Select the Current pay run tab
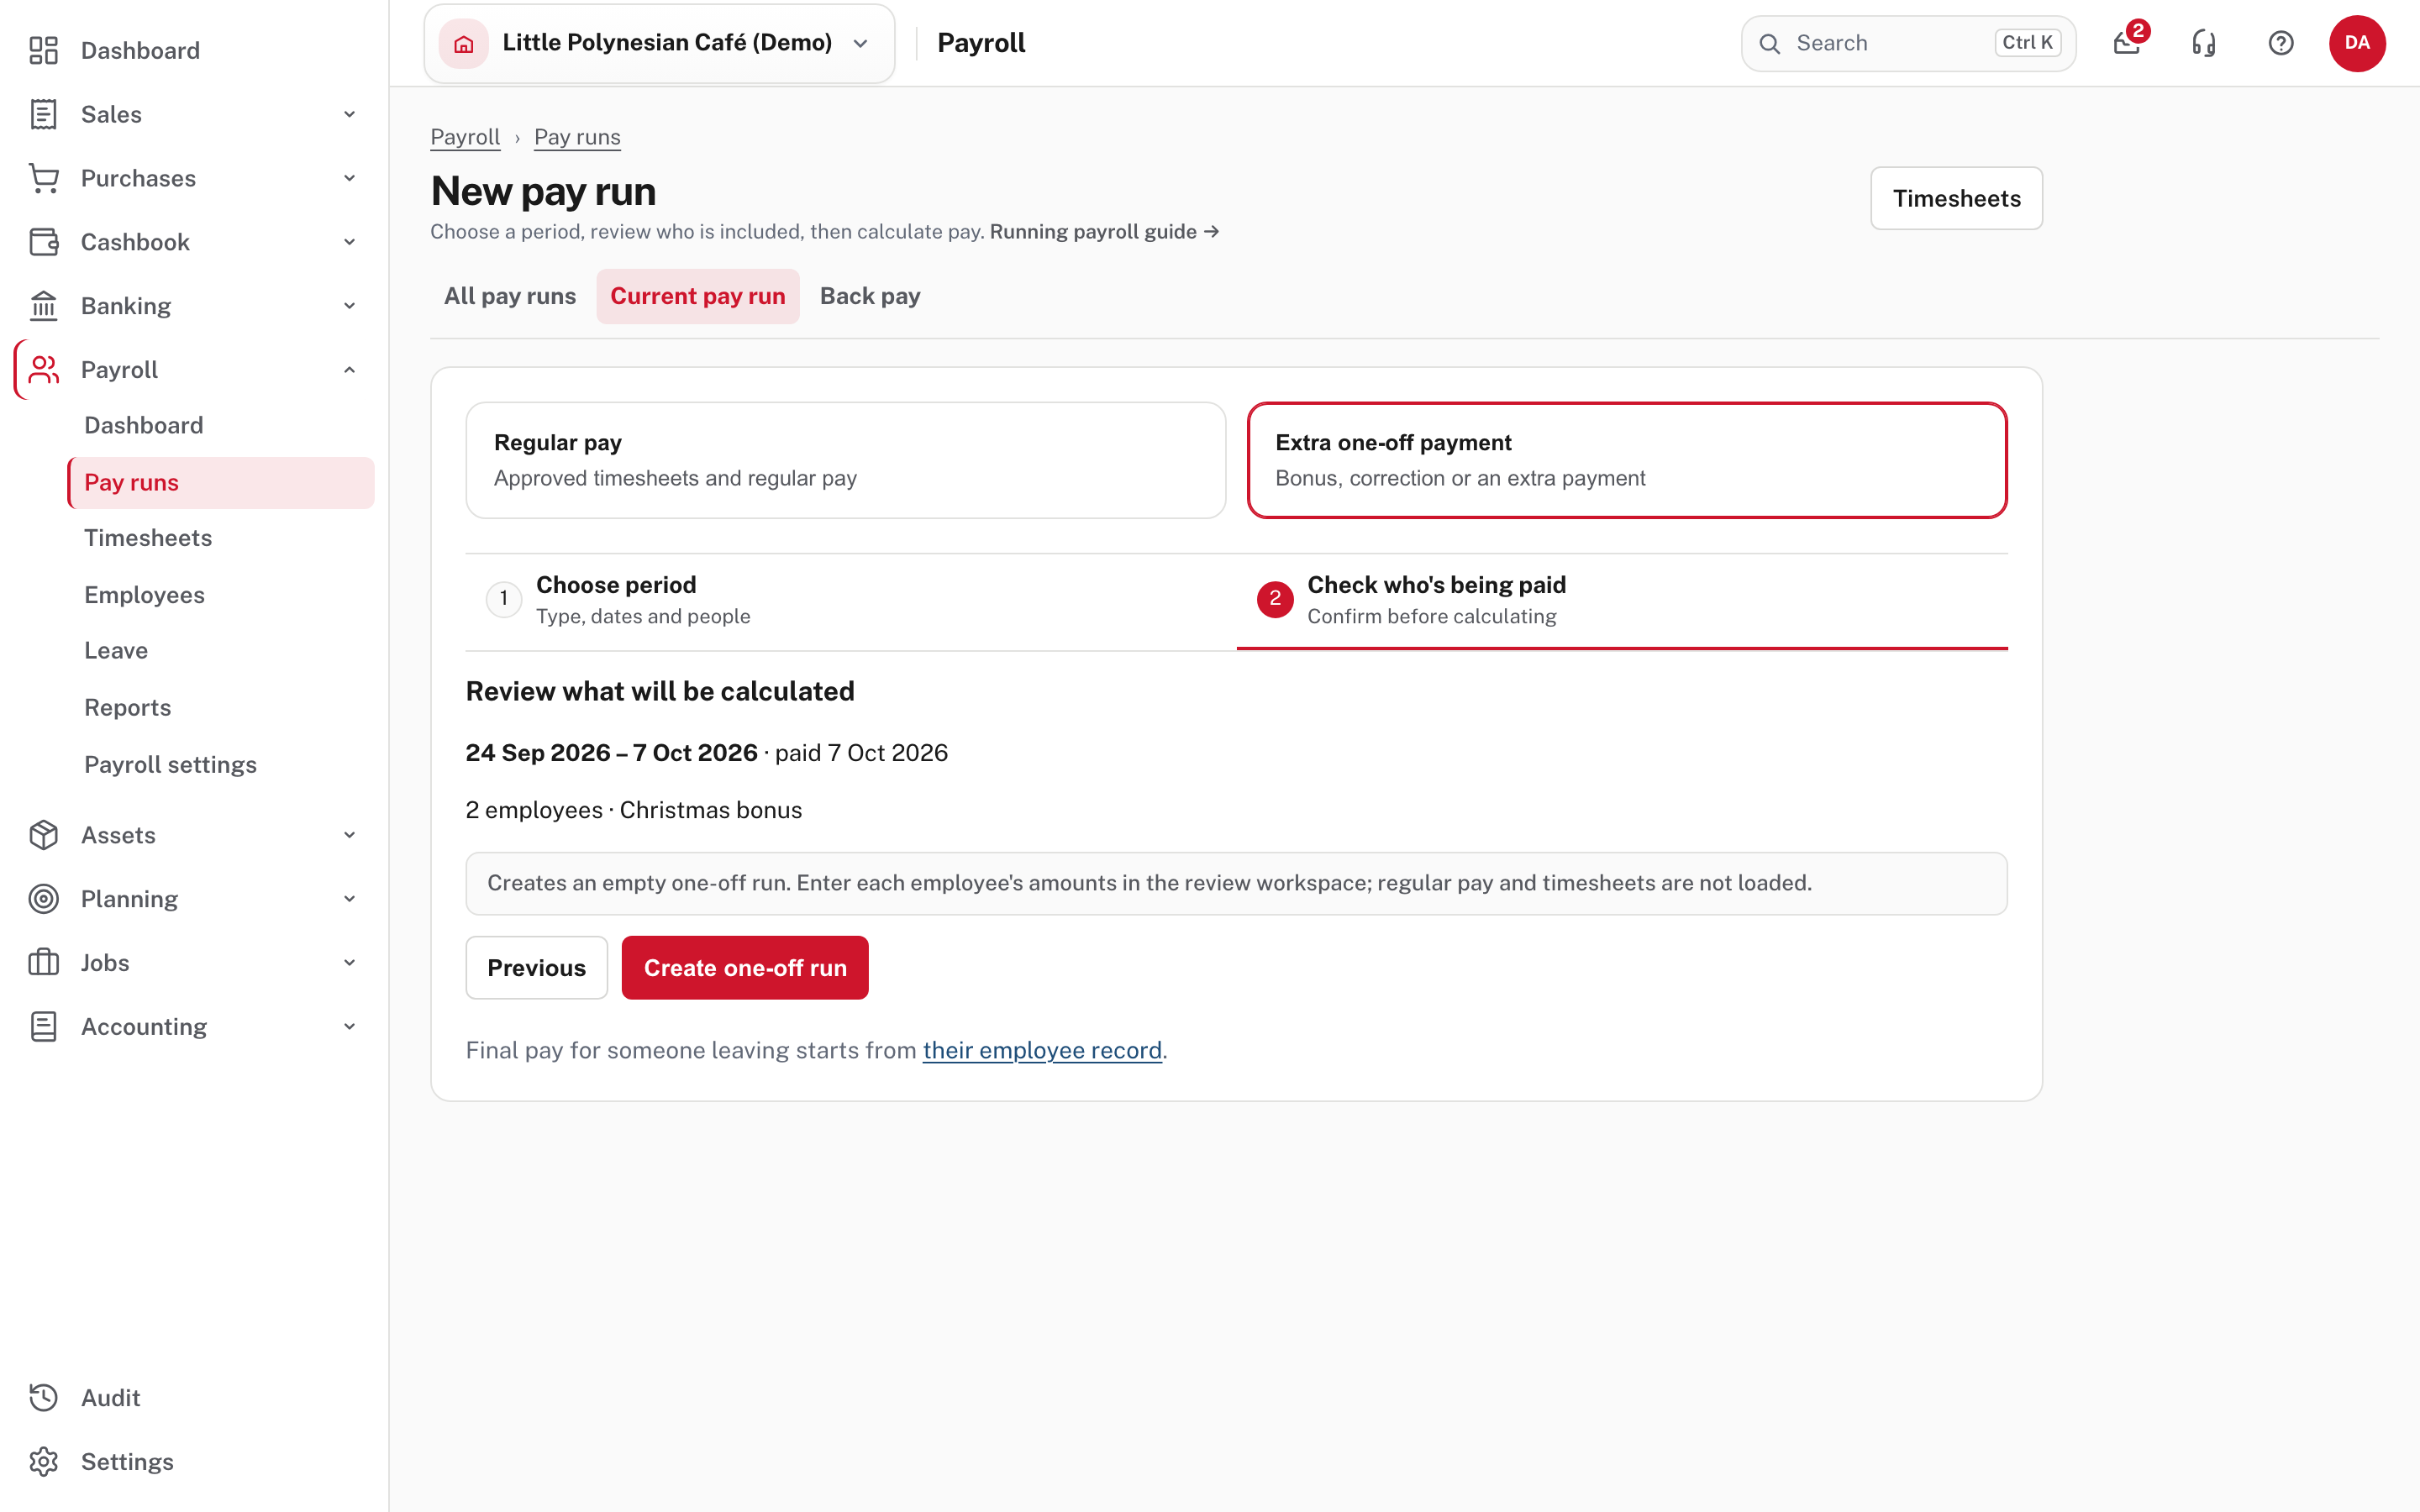2420x1512 pixels. point(698,296)
